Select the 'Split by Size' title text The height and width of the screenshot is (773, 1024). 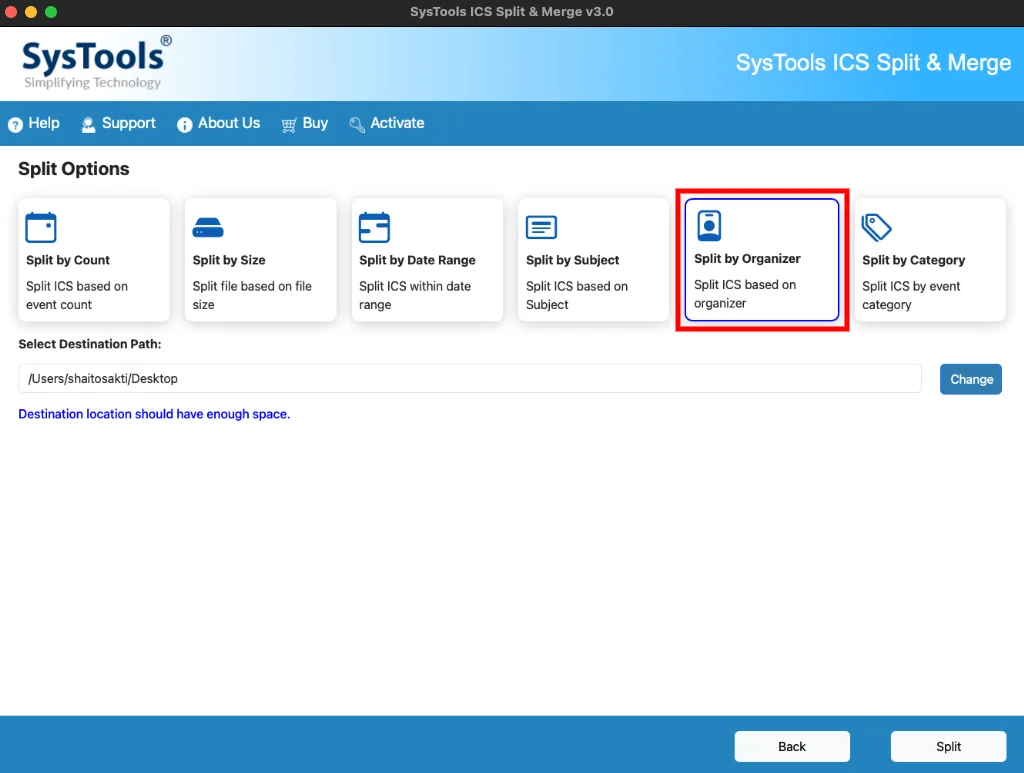tap(229, 260)
